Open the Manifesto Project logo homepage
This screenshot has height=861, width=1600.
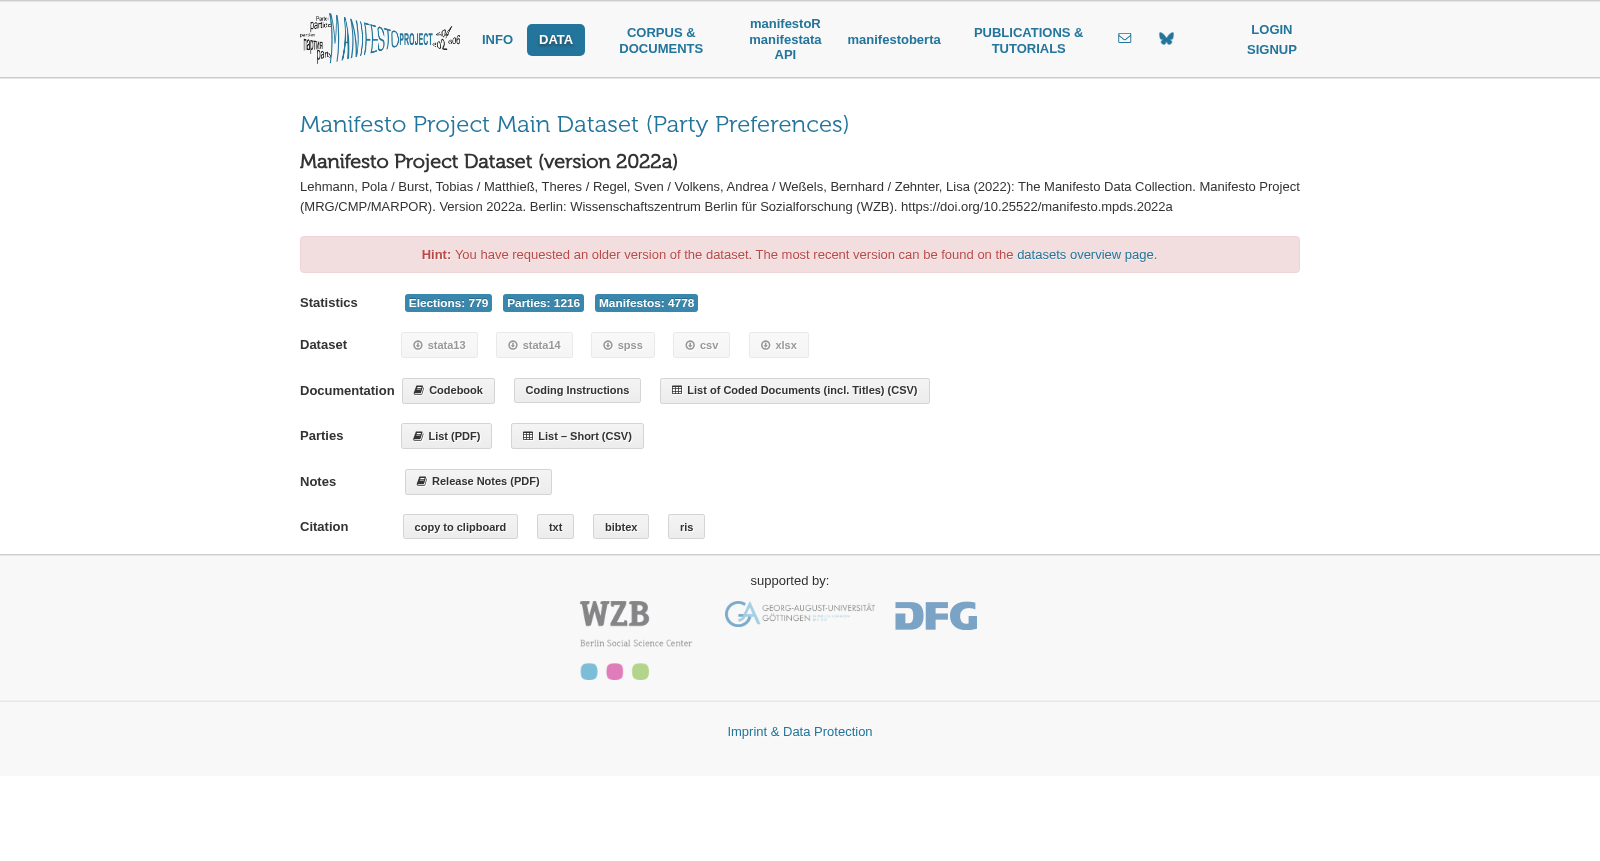coord(380,39)
